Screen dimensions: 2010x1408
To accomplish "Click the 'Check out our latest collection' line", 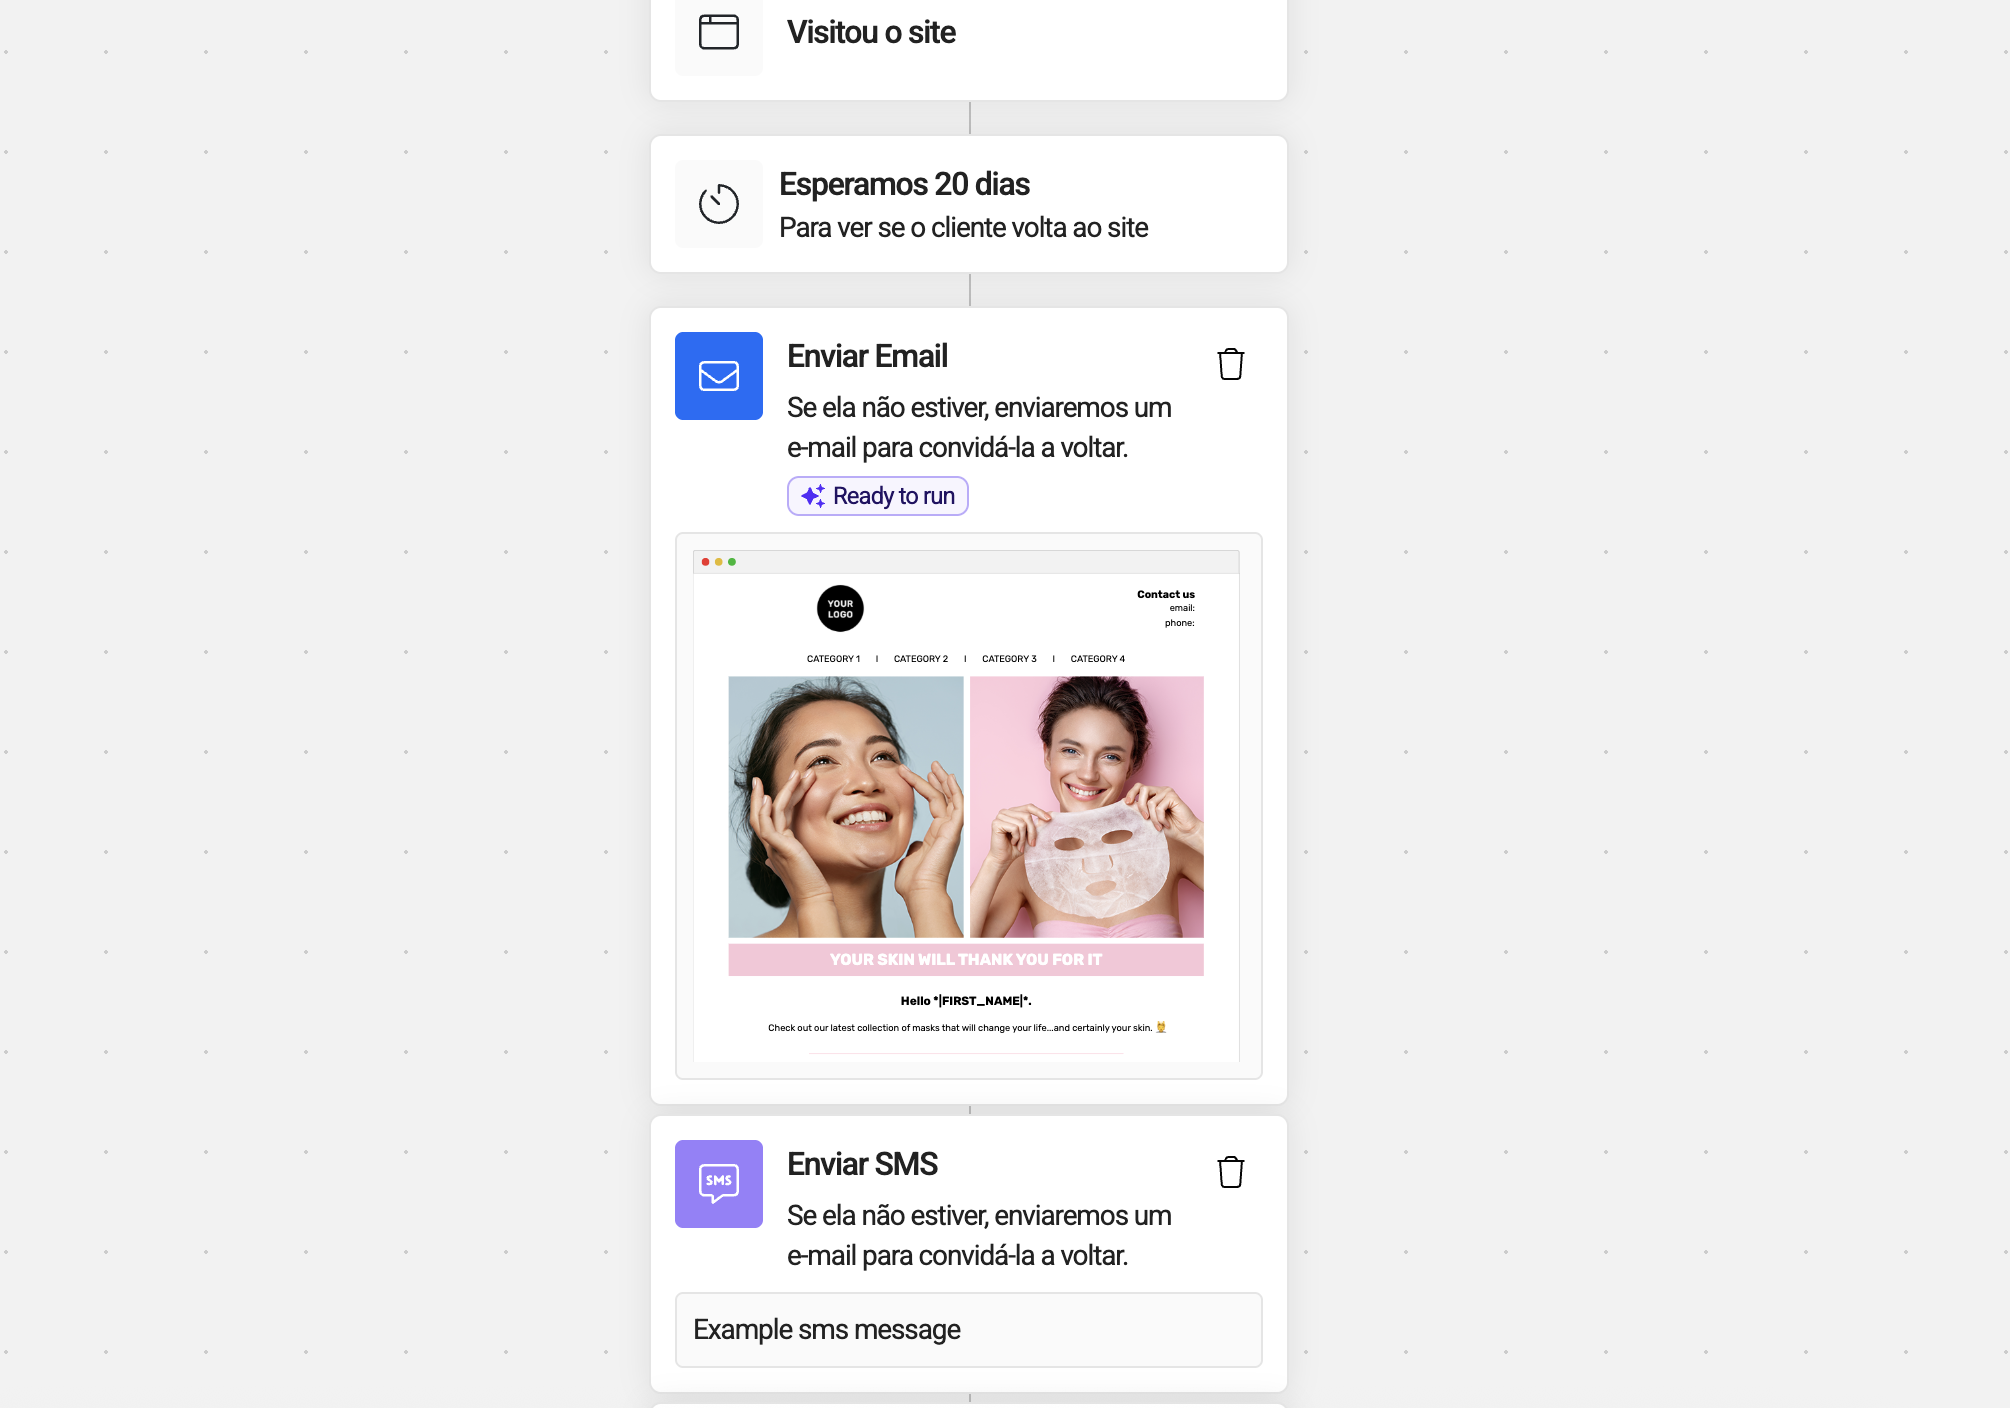I will [966, 1028].
